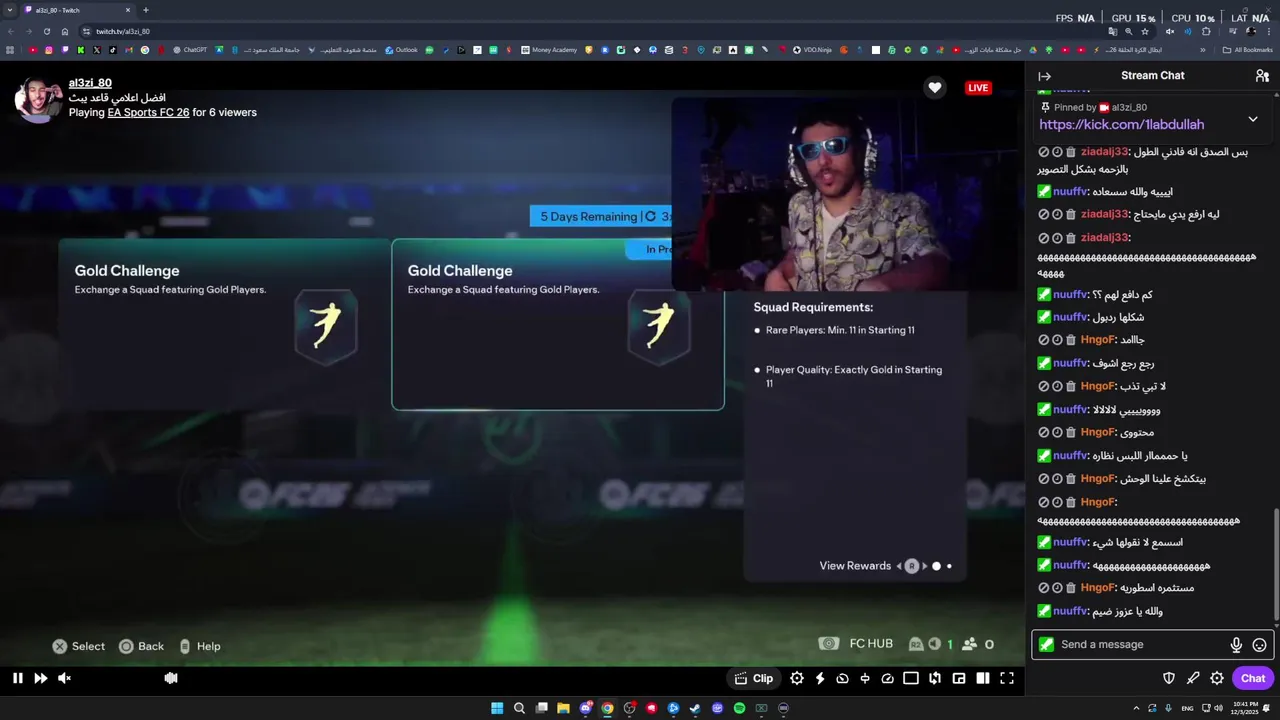The height and width of the screenshot is (720, 1280).
Task: Open al3zi_80 channel name link
Action: coord(90,83)
